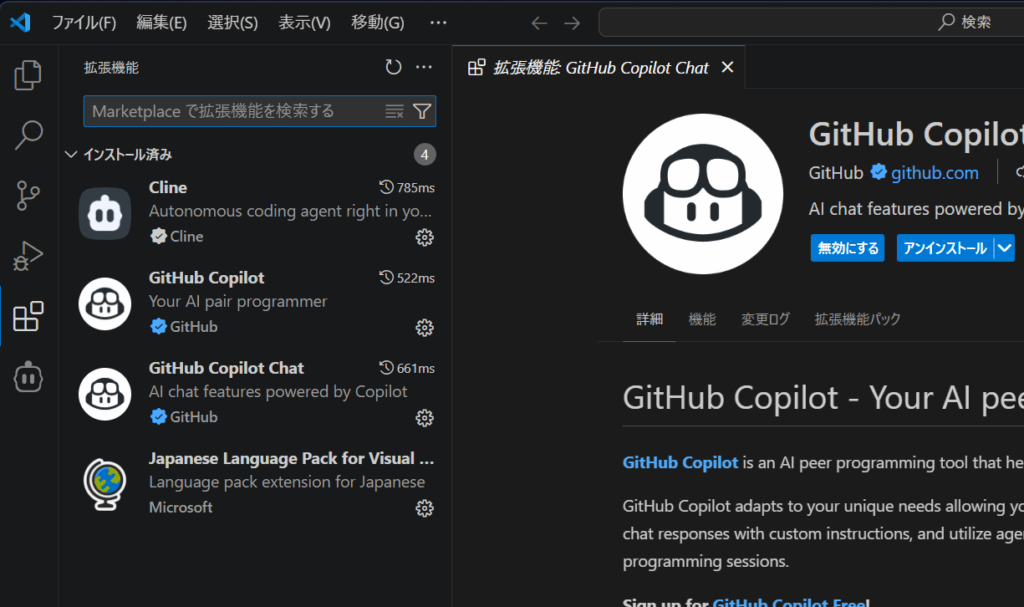Go back with the left arrow
Image resolution: width=1024 pixels, height=607 pixels.
(539, 23)
